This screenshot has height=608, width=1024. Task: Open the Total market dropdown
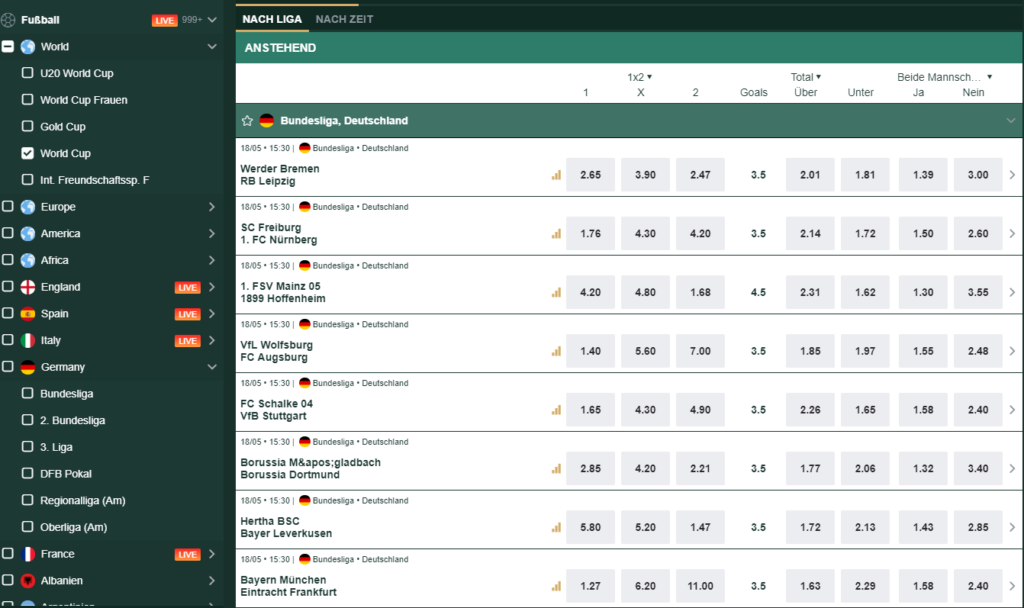[806, 77]
